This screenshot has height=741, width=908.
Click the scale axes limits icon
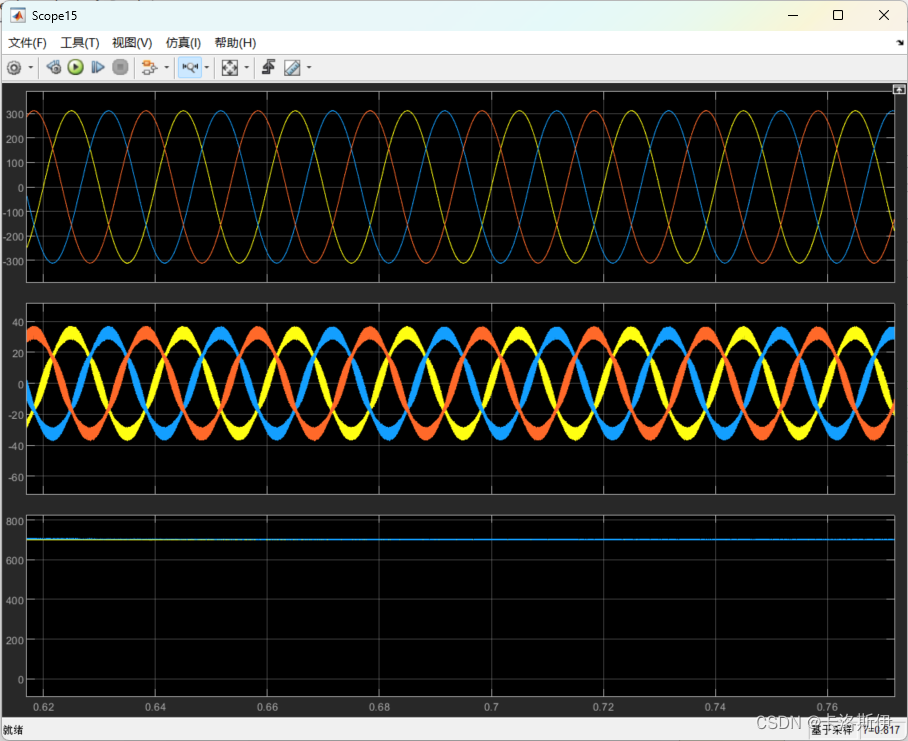(230, 68)
